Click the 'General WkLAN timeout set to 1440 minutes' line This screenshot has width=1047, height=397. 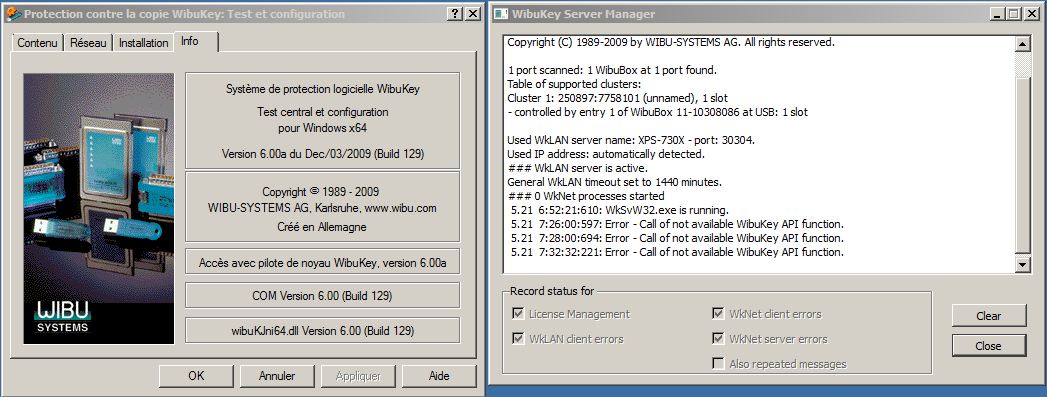pyautogui.click(x=614, y=182)
